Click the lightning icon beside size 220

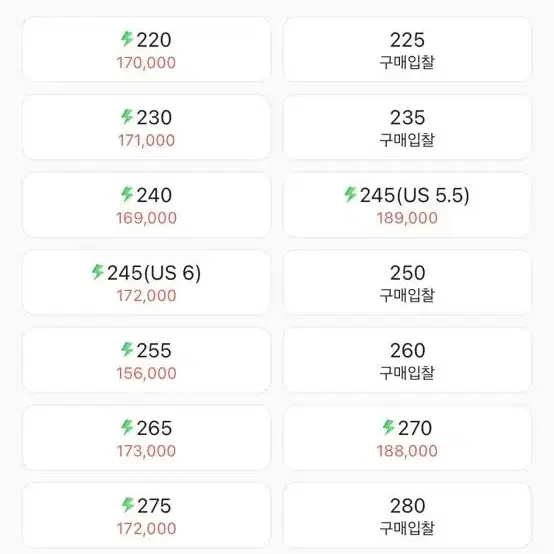126,39
